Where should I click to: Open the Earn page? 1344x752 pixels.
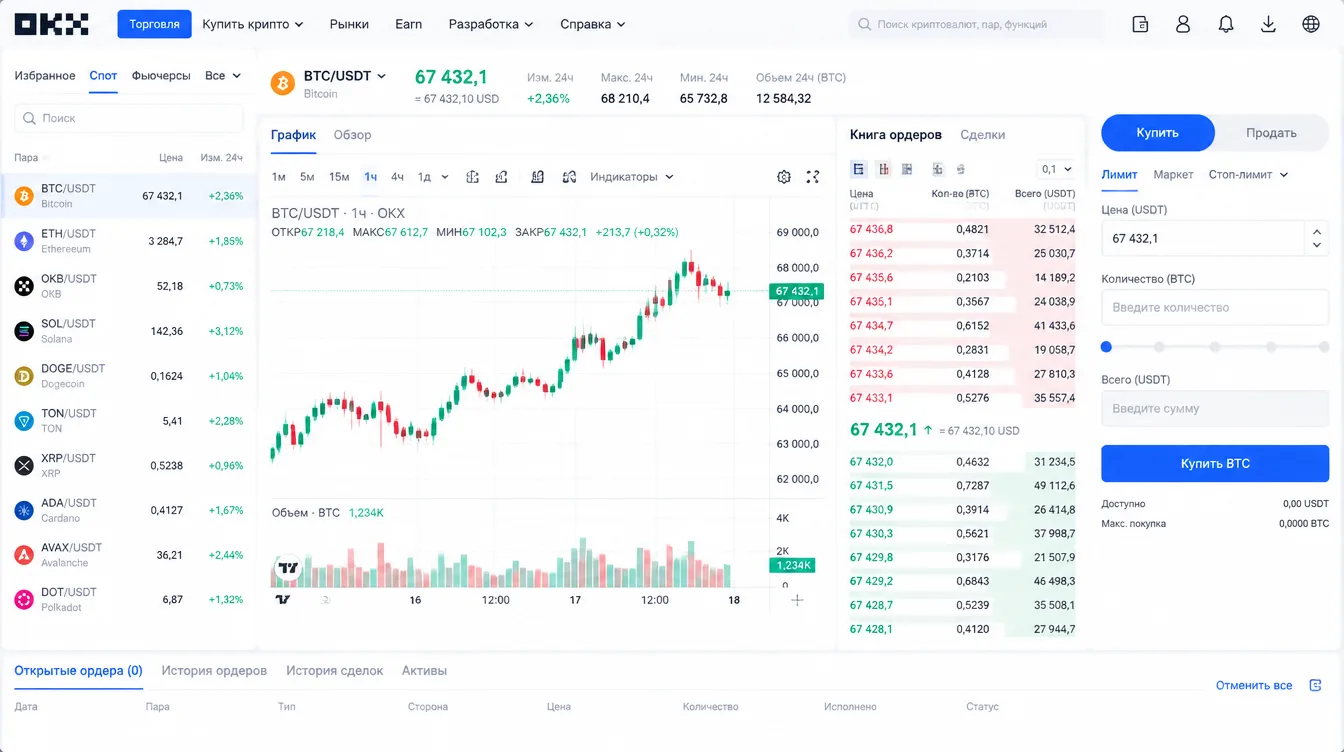(408, 24)
